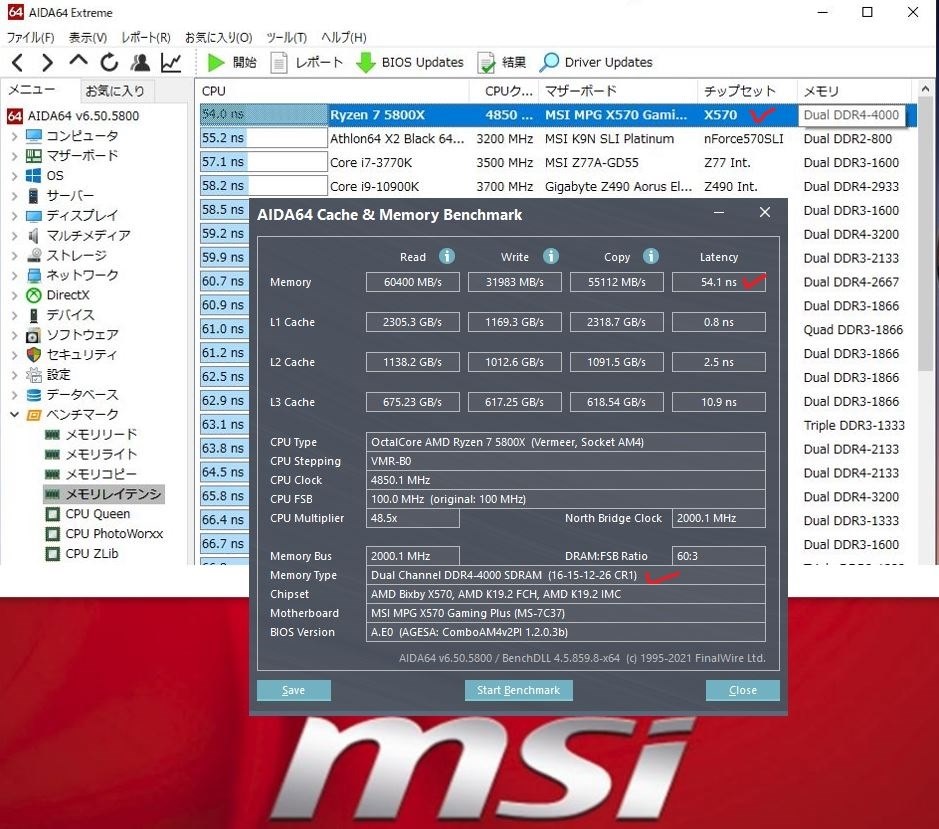Viewport: 939px width, 829px height.
Task: Sort by マザーボード column header
Action: 619,91
